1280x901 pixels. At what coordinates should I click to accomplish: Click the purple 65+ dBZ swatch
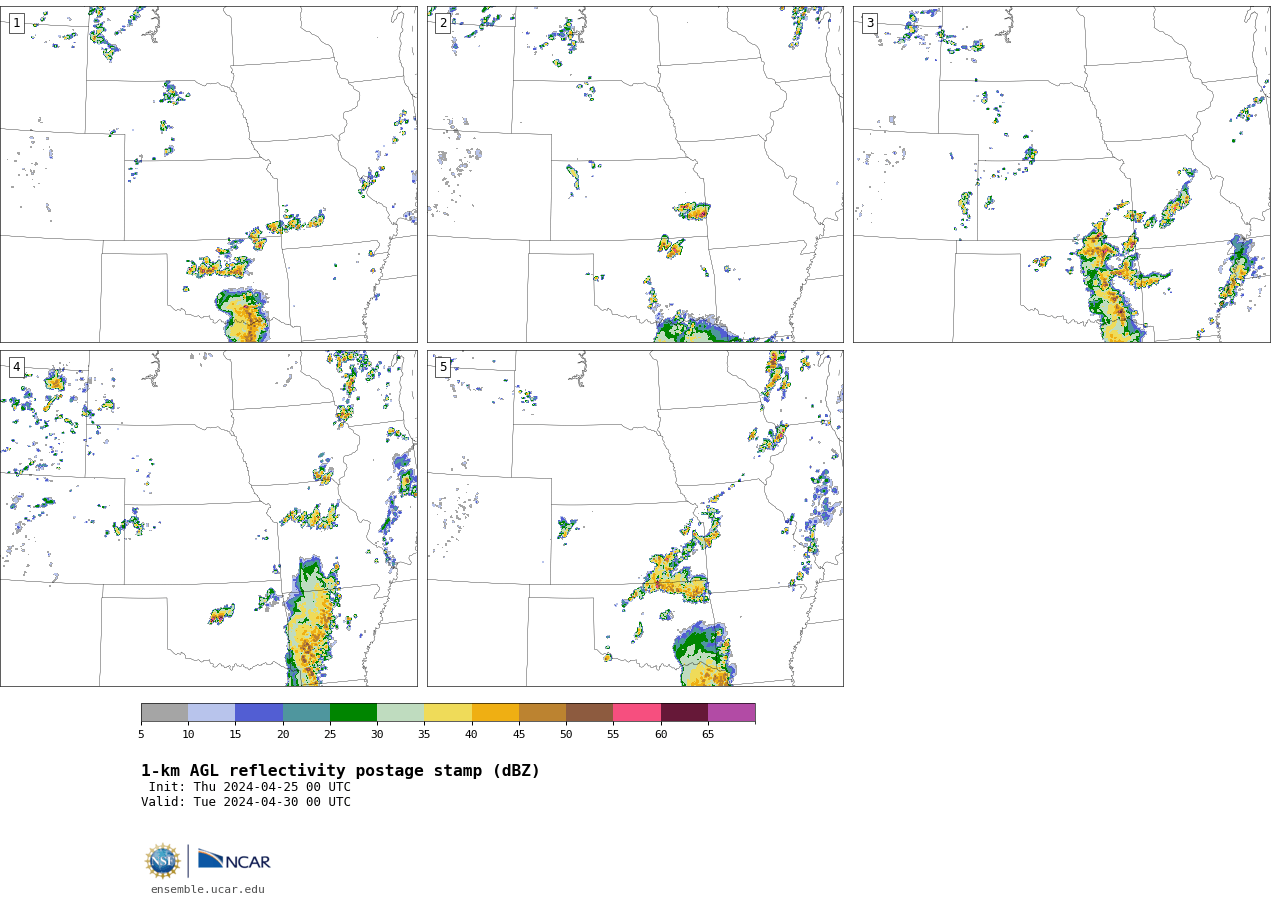[731, 713]
